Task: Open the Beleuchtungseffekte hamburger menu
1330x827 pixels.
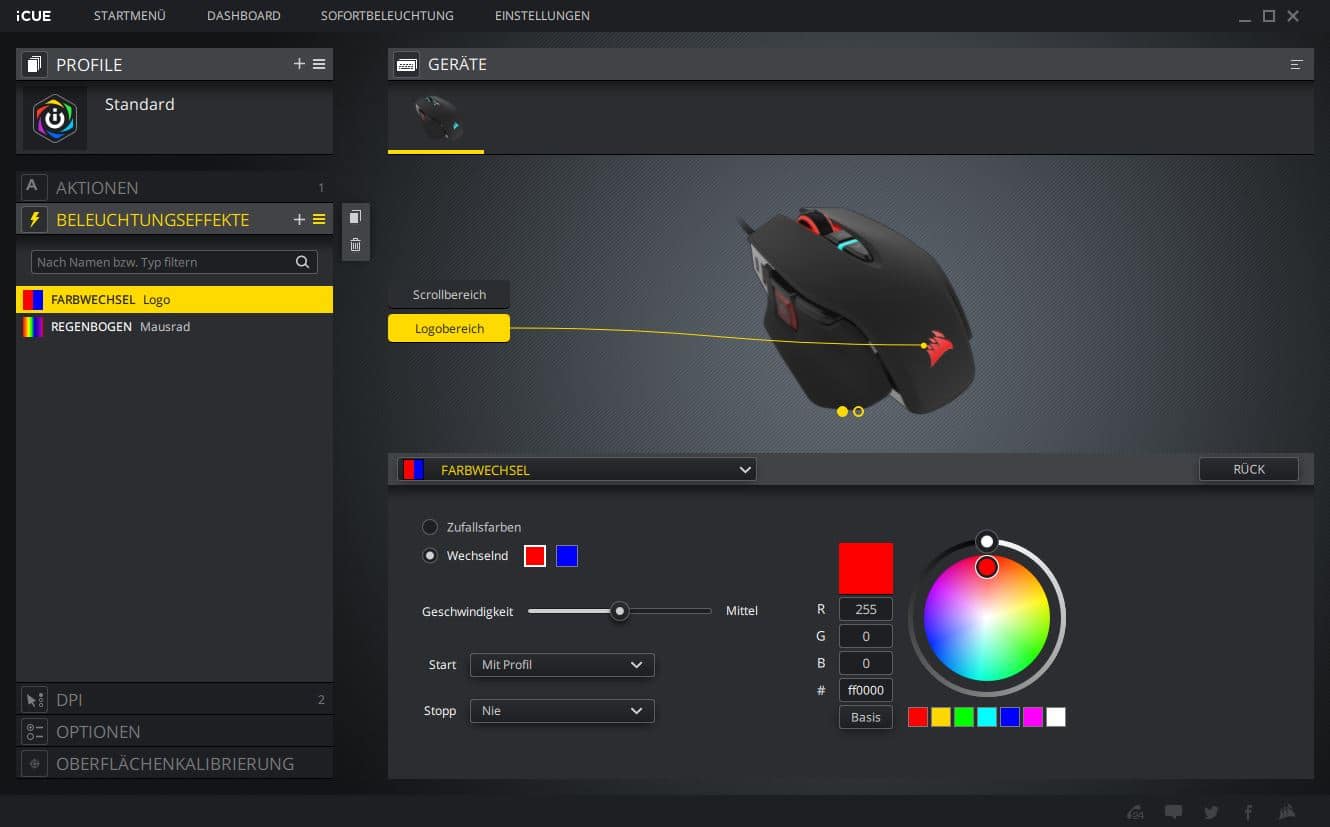Action: pyautogui.click(x=319, y=220)
